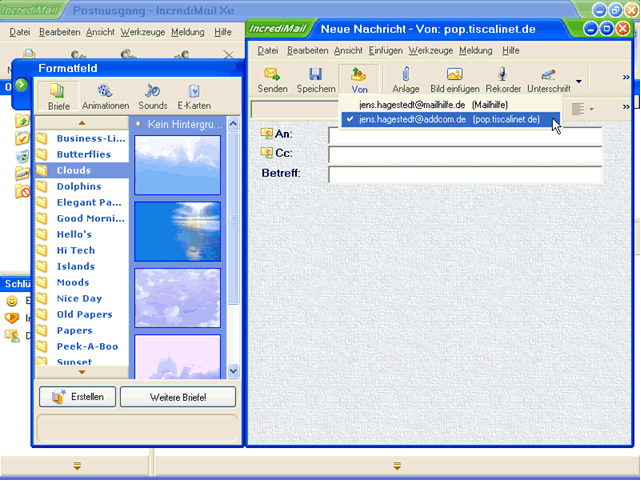Click Bild einfügen picture icon
This screenshot has height=481, width=641.
(455, 80)
